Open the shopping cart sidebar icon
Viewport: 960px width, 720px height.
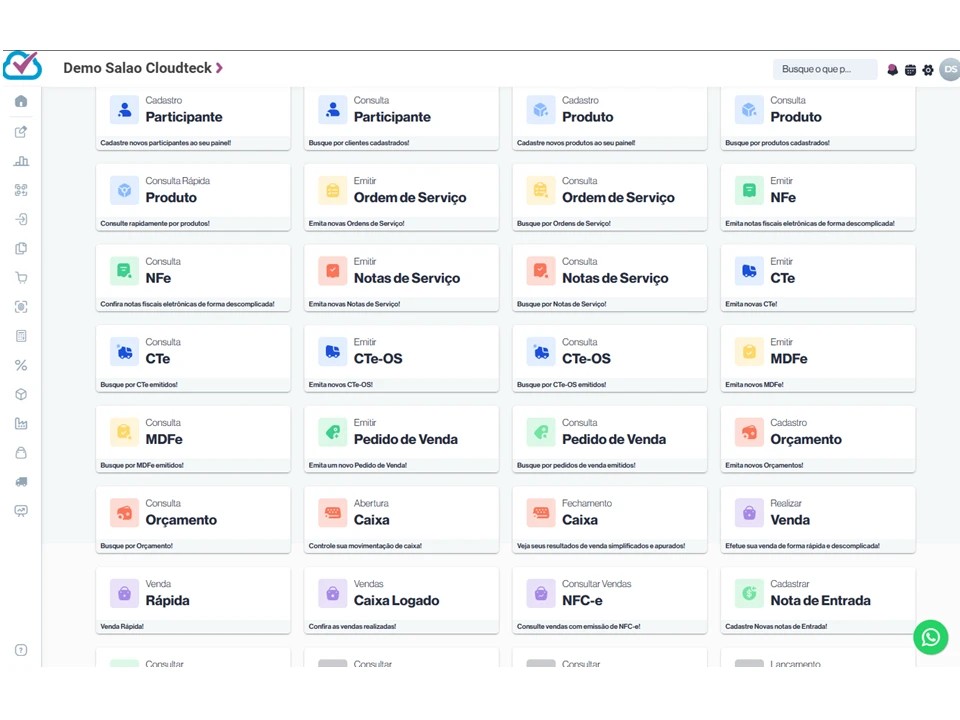[x=21, y=278]
